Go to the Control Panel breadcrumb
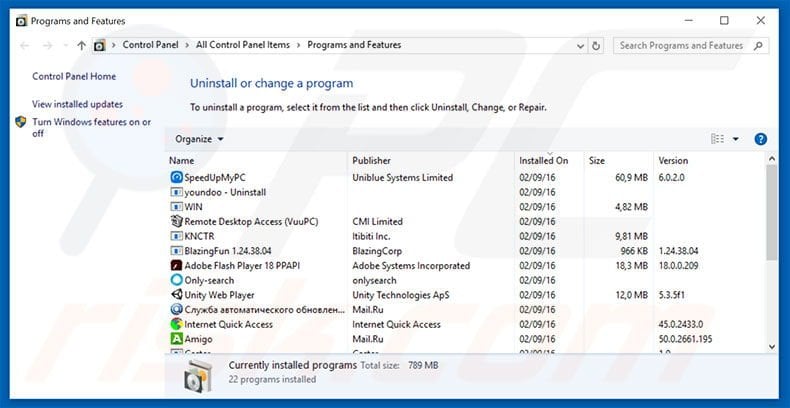 [x=150, y=45]
